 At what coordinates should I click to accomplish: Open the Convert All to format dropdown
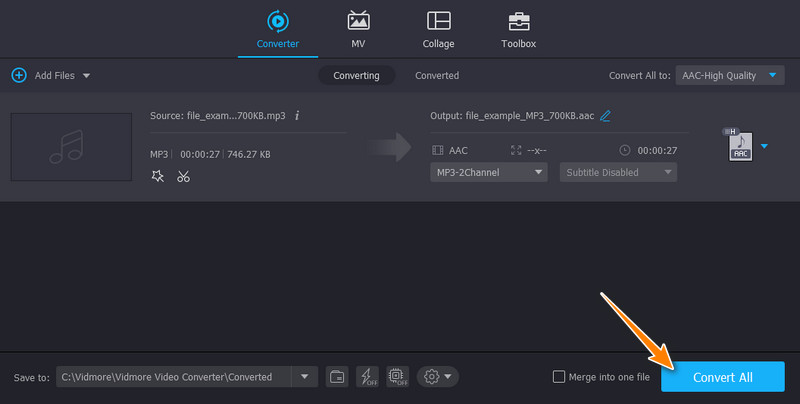pyautogui.click(x=728, y=75)
